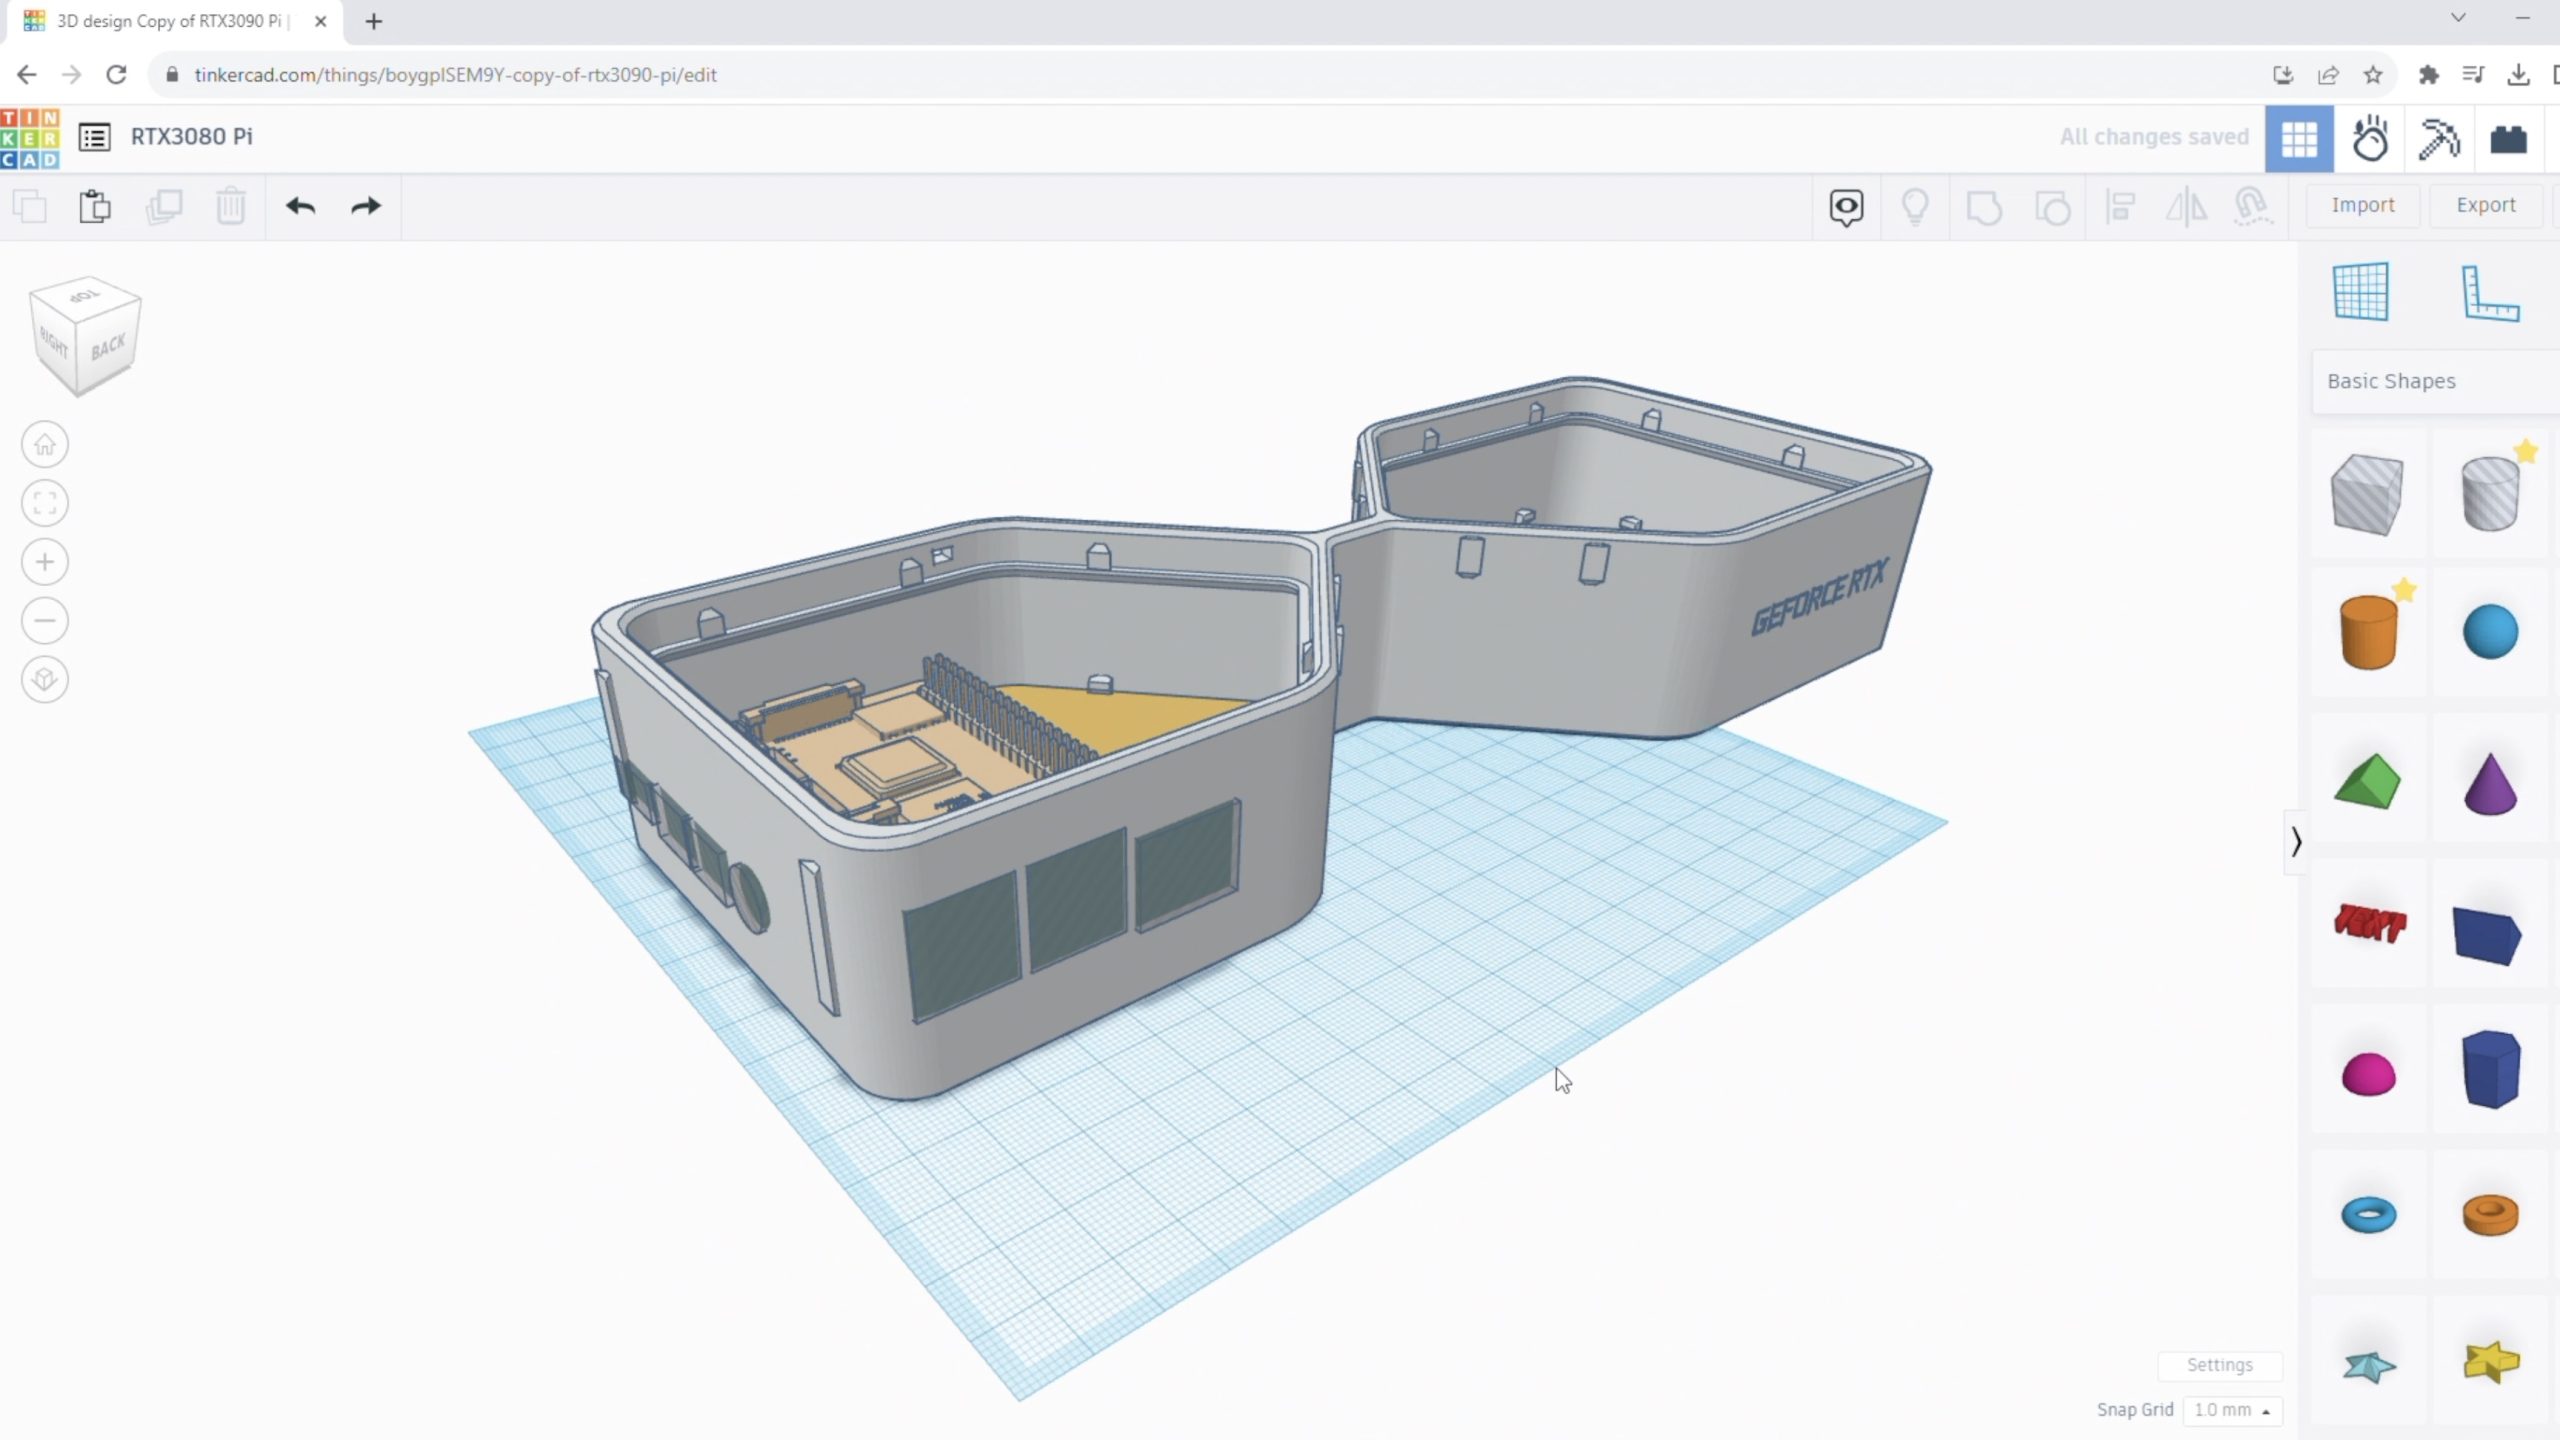This screenshot has height=1440, width=2560.
Task: Collapse the shapes panel with chevron
Action: pyautogui.click(x=2296, y=842)
